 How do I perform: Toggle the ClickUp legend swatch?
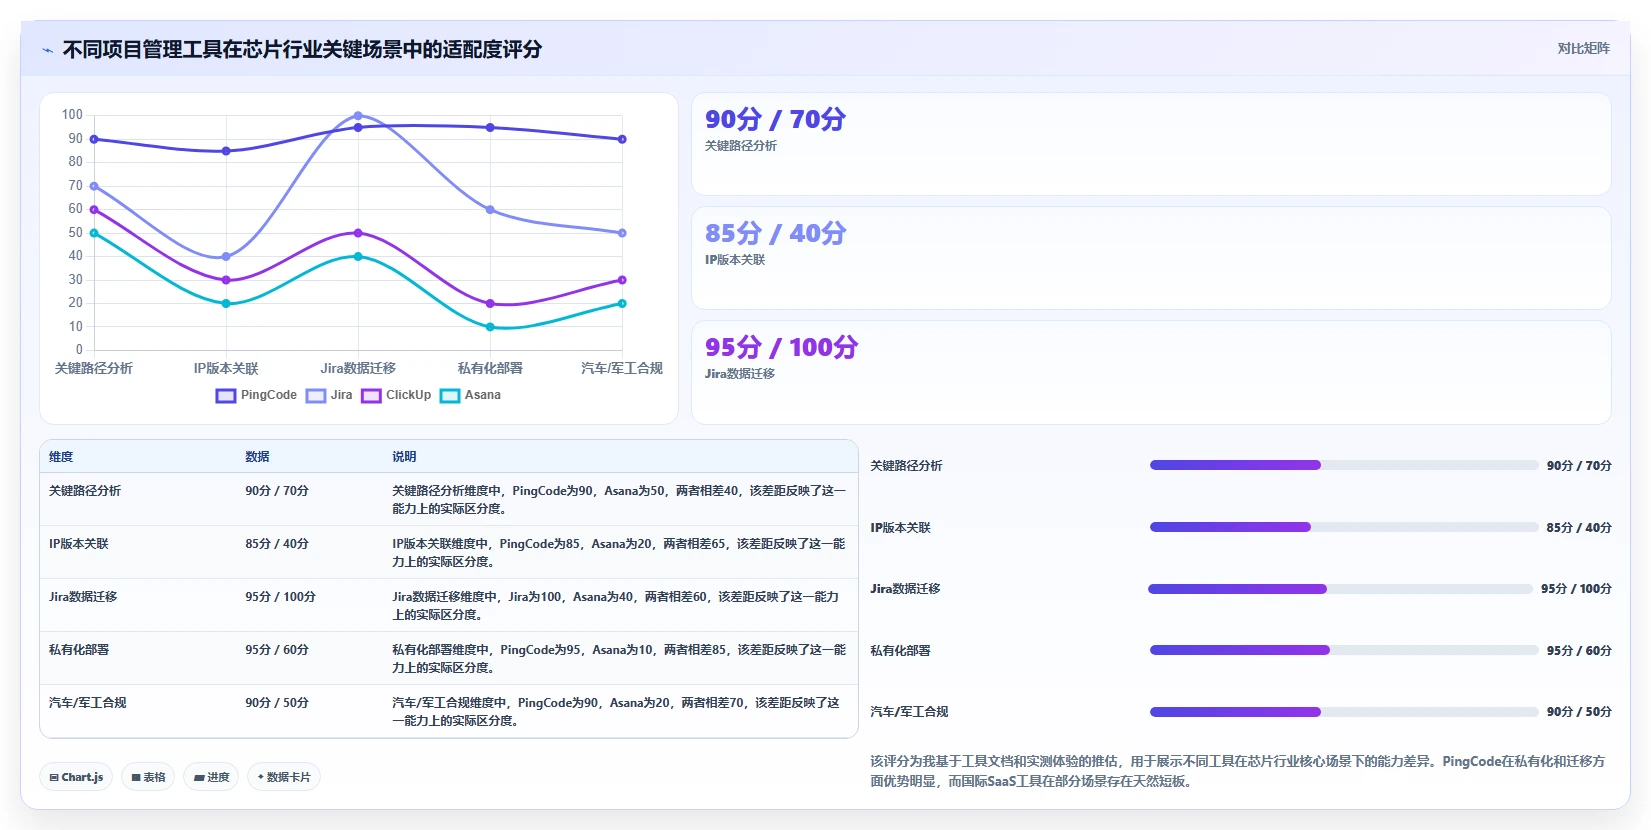[x=371, y=396]
